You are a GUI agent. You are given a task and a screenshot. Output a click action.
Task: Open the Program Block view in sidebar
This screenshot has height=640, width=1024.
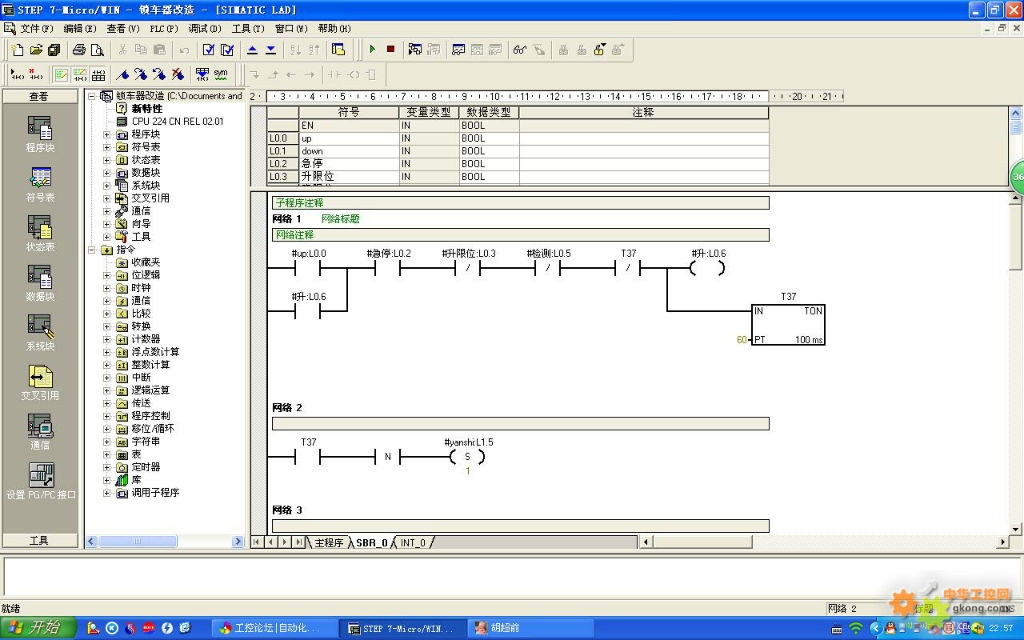tap(40, 135)
